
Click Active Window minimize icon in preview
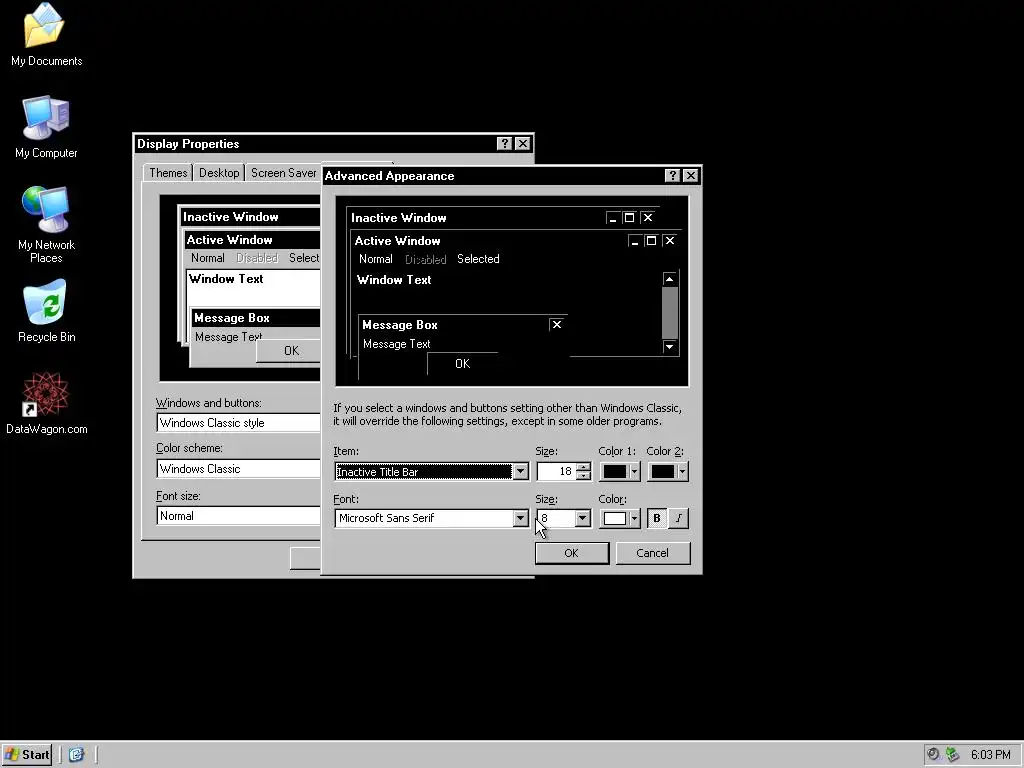[634, 241]
